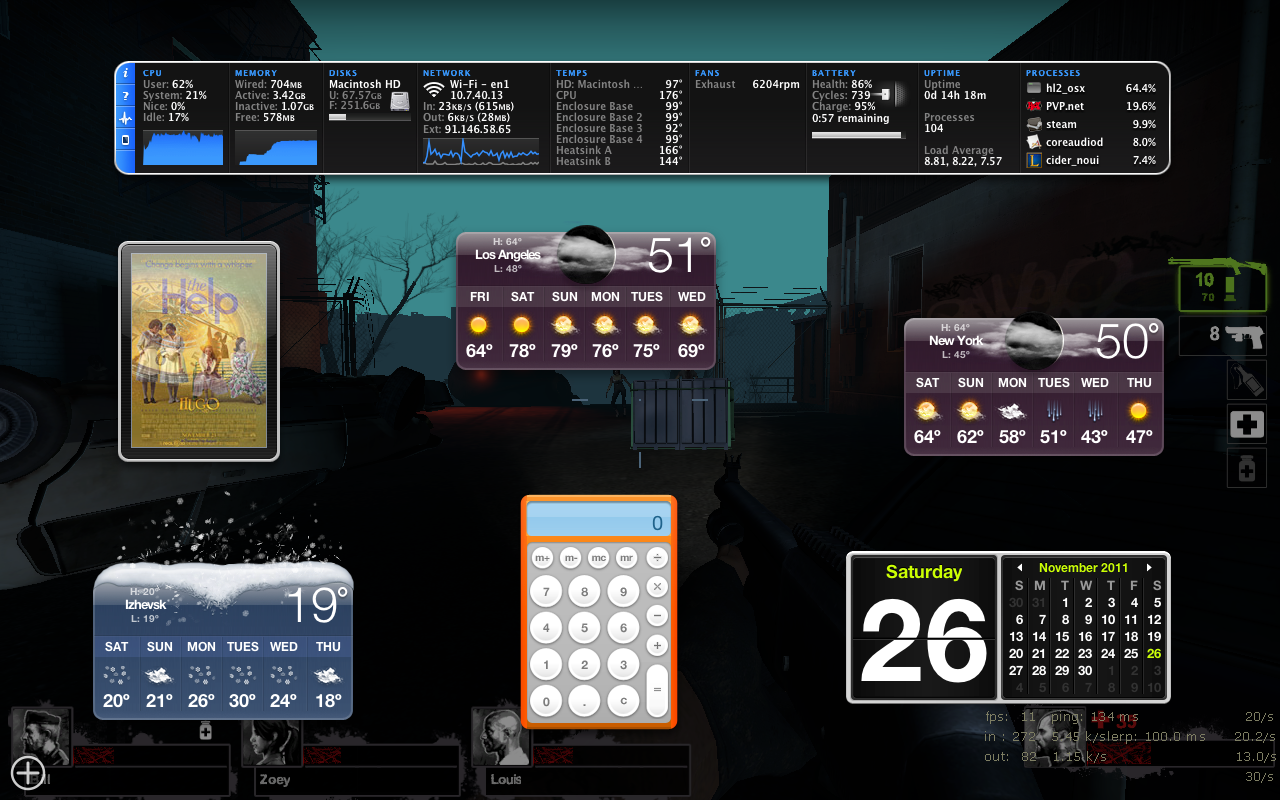Click the calculator plus button

[657, 645]
